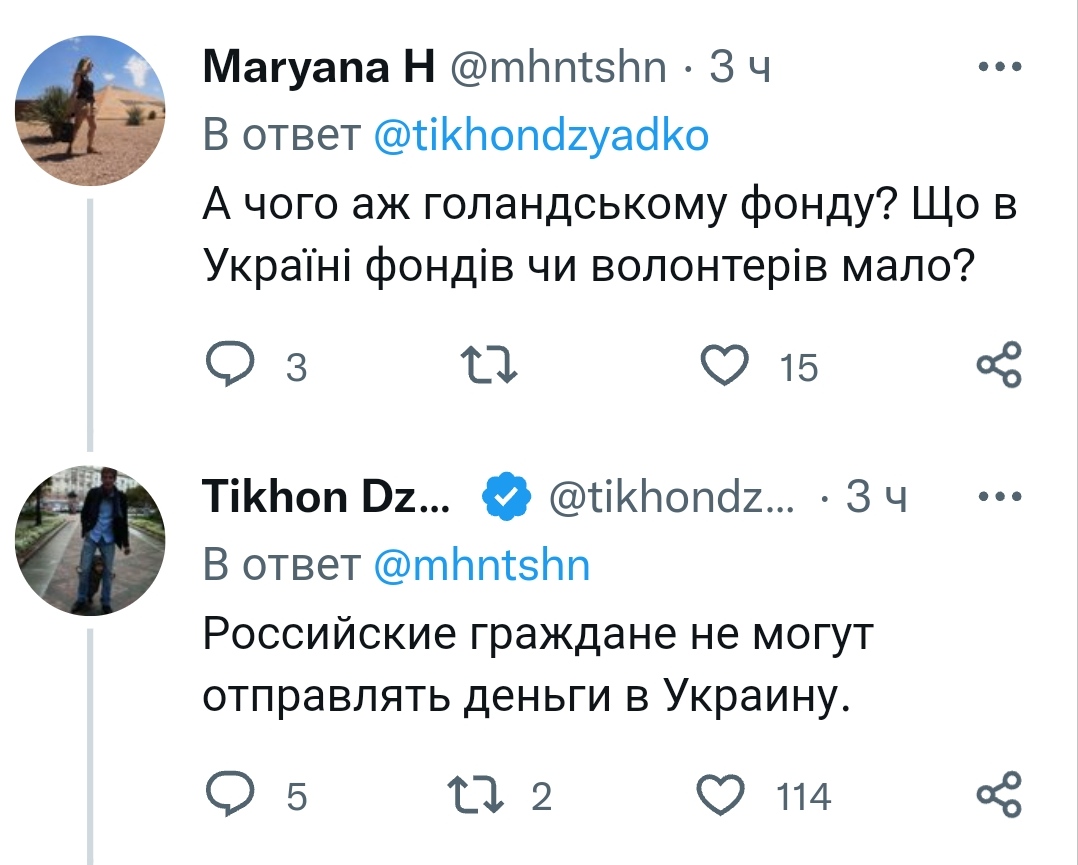Open Tikhon's tweet text about sending money
The height and width of the screenshot is (865, 1078).
point(540,665)
